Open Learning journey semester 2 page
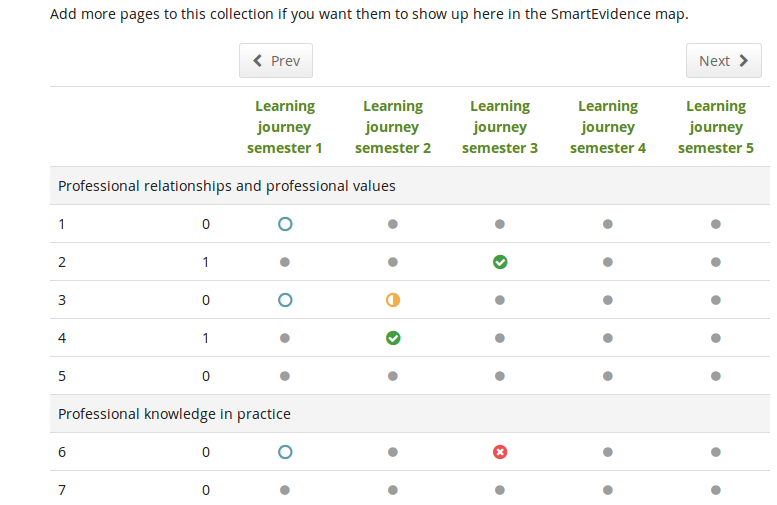Screen dimensions: 777x505 pyautogui.click(x=393, y=127)
